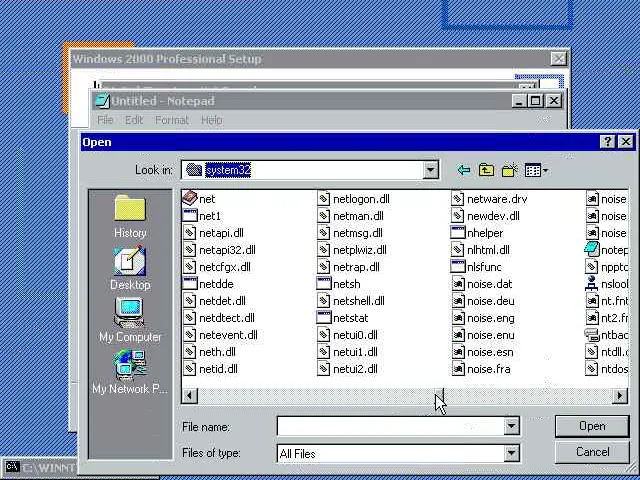This screenshot has height=480, width=640.
Task: Open the View menu icon dropdown
Action: 536,170
